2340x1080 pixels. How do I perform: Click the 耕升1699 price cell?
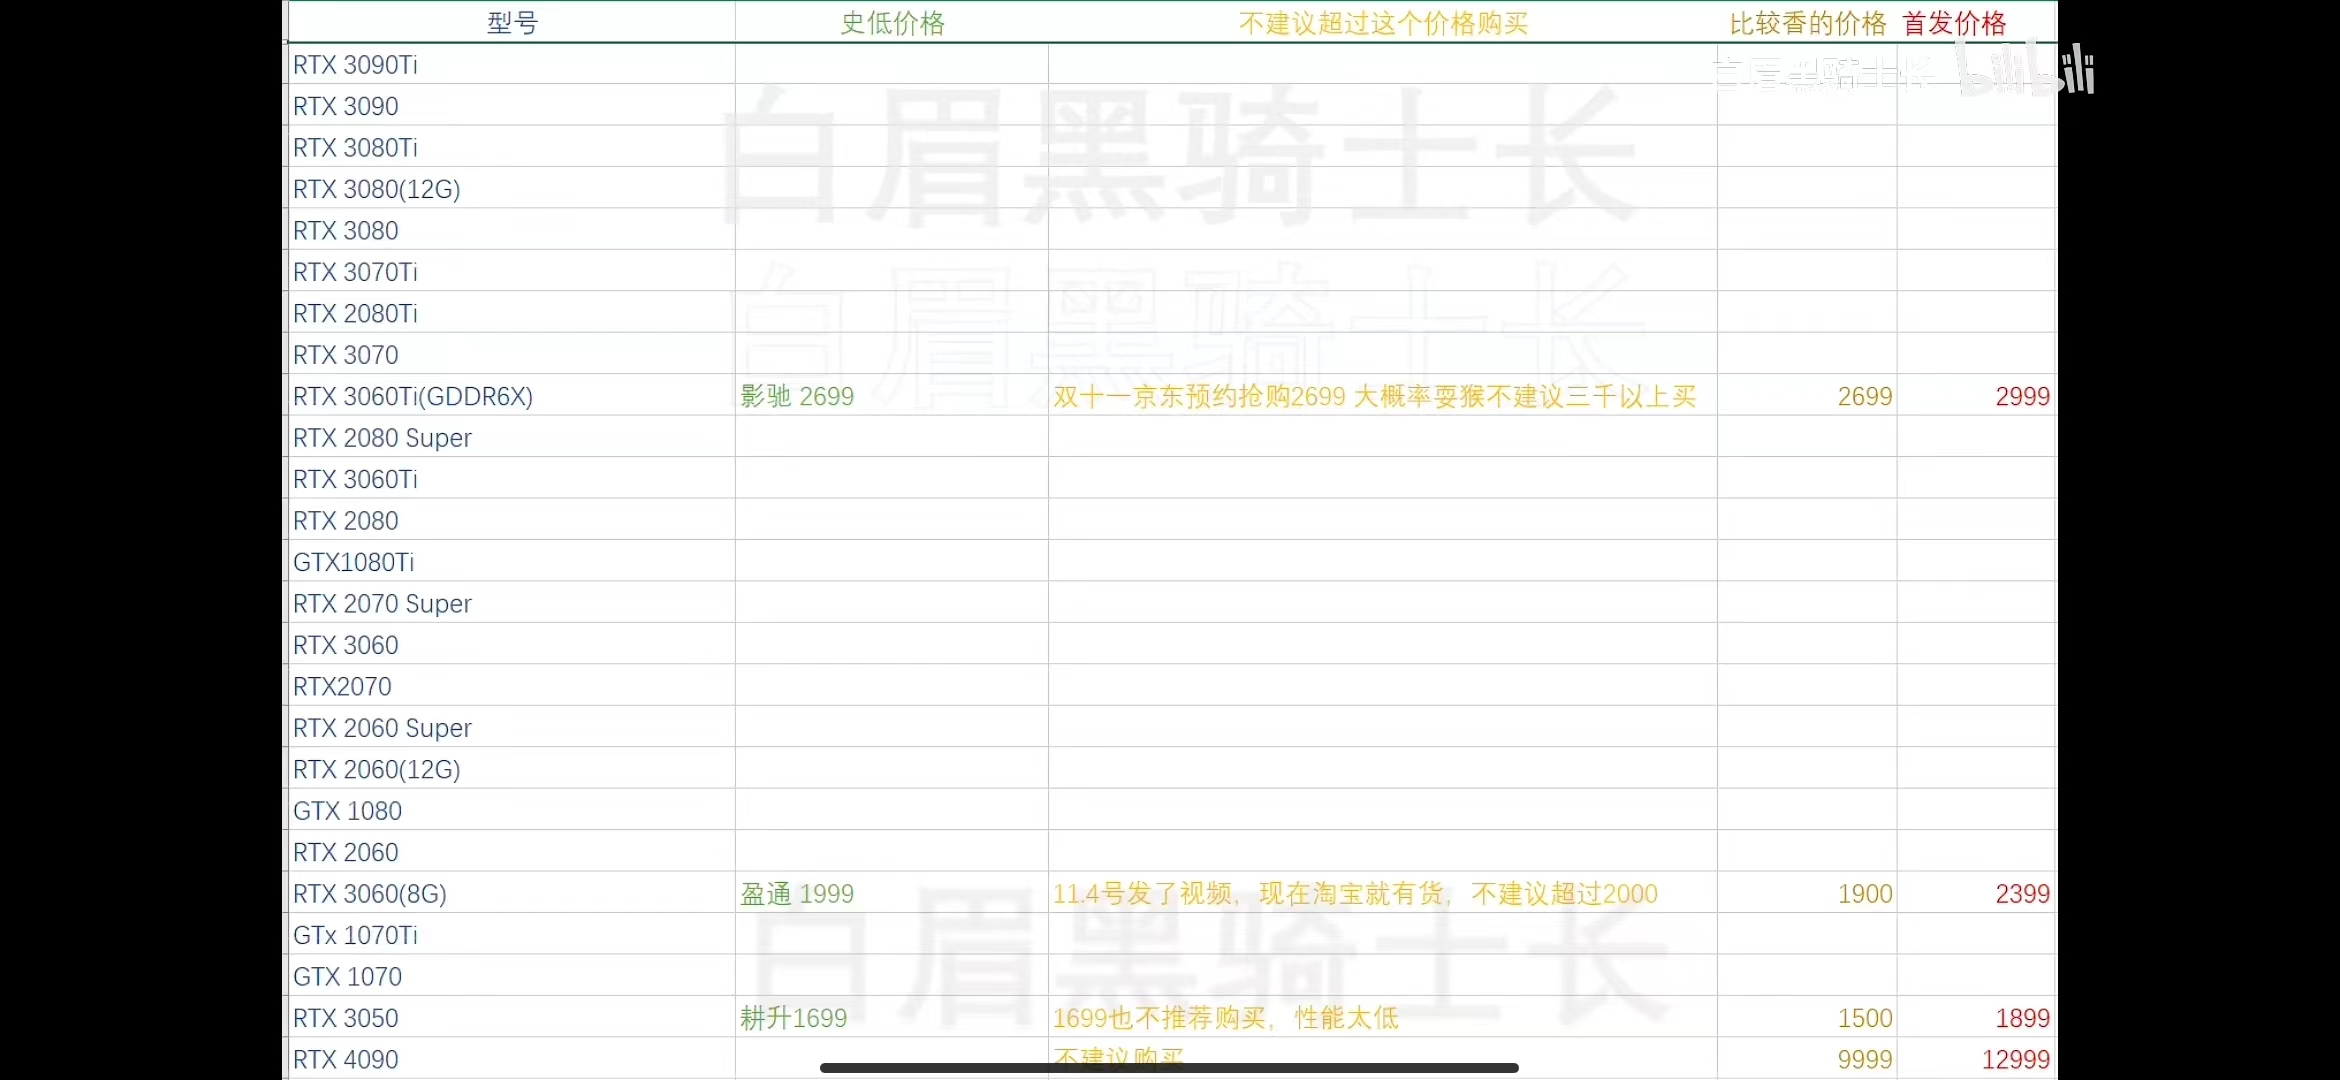[793, 1018]
